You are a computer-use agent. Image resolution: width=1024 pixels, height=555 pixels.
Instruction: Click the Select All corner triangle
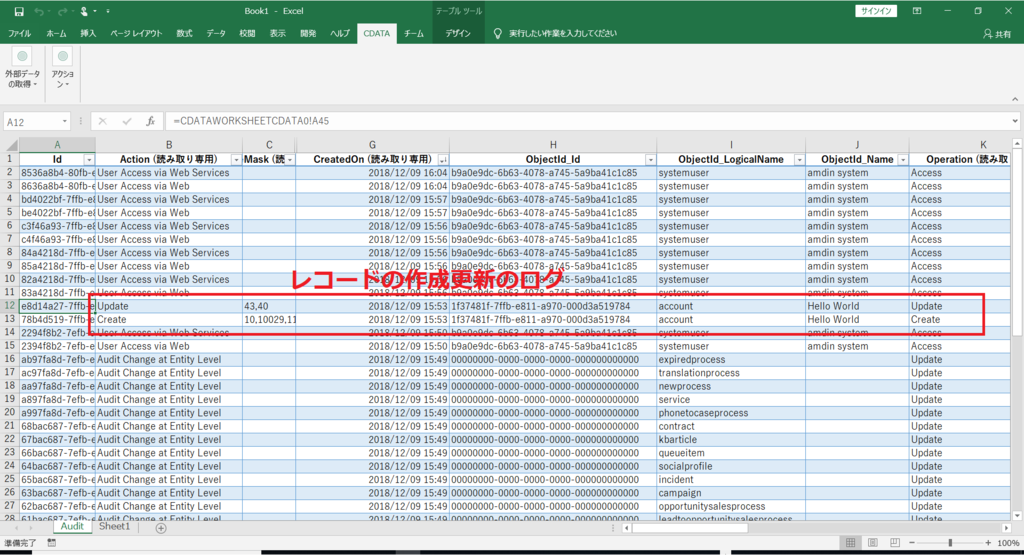tap(10, 145)
